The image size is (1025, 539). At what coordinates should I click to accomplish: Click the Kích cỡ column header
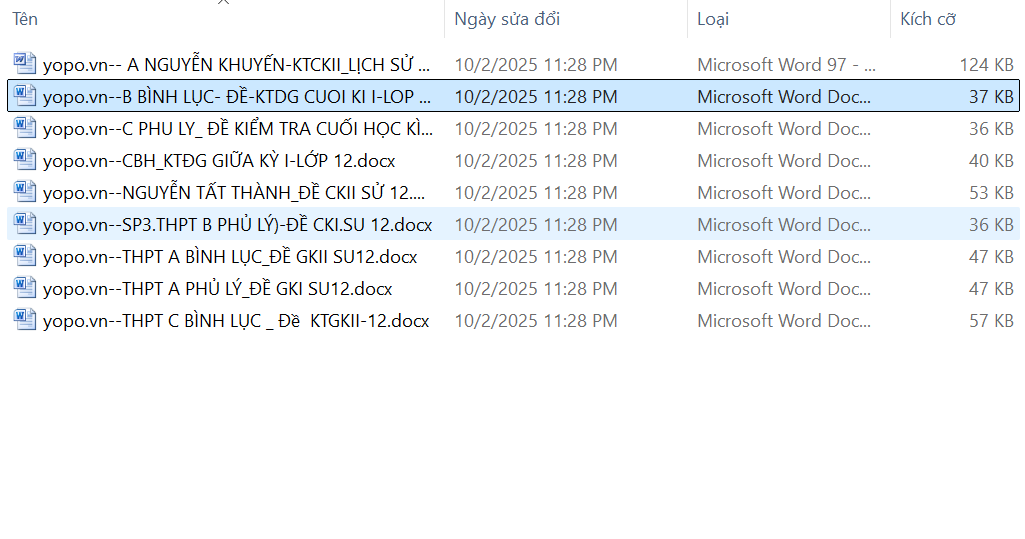(929, 19)
